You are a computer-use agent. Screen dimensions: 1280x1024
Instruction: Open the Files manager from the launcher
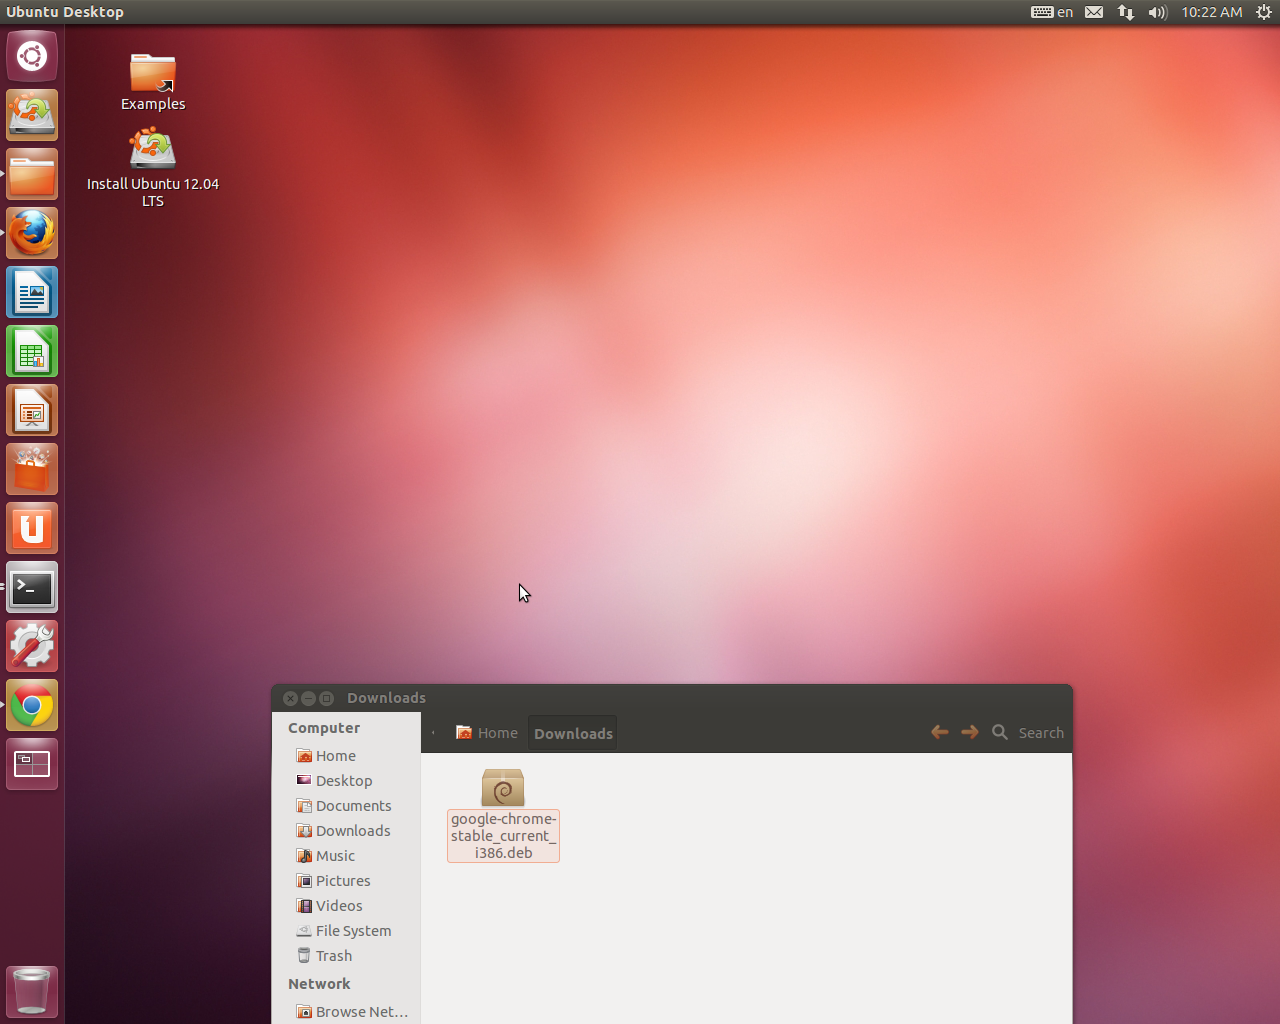tap(32, 174)
